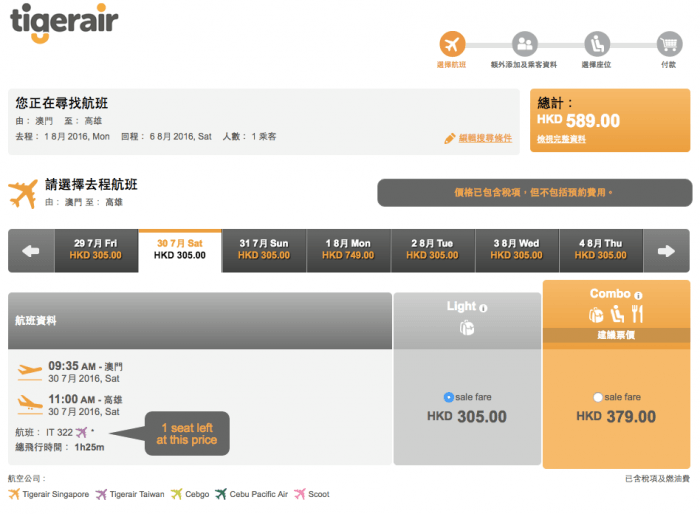The width and height of the screenshot is (700, 514).
Task: Click the Light fare backpack icon
Action: [467, 328]
